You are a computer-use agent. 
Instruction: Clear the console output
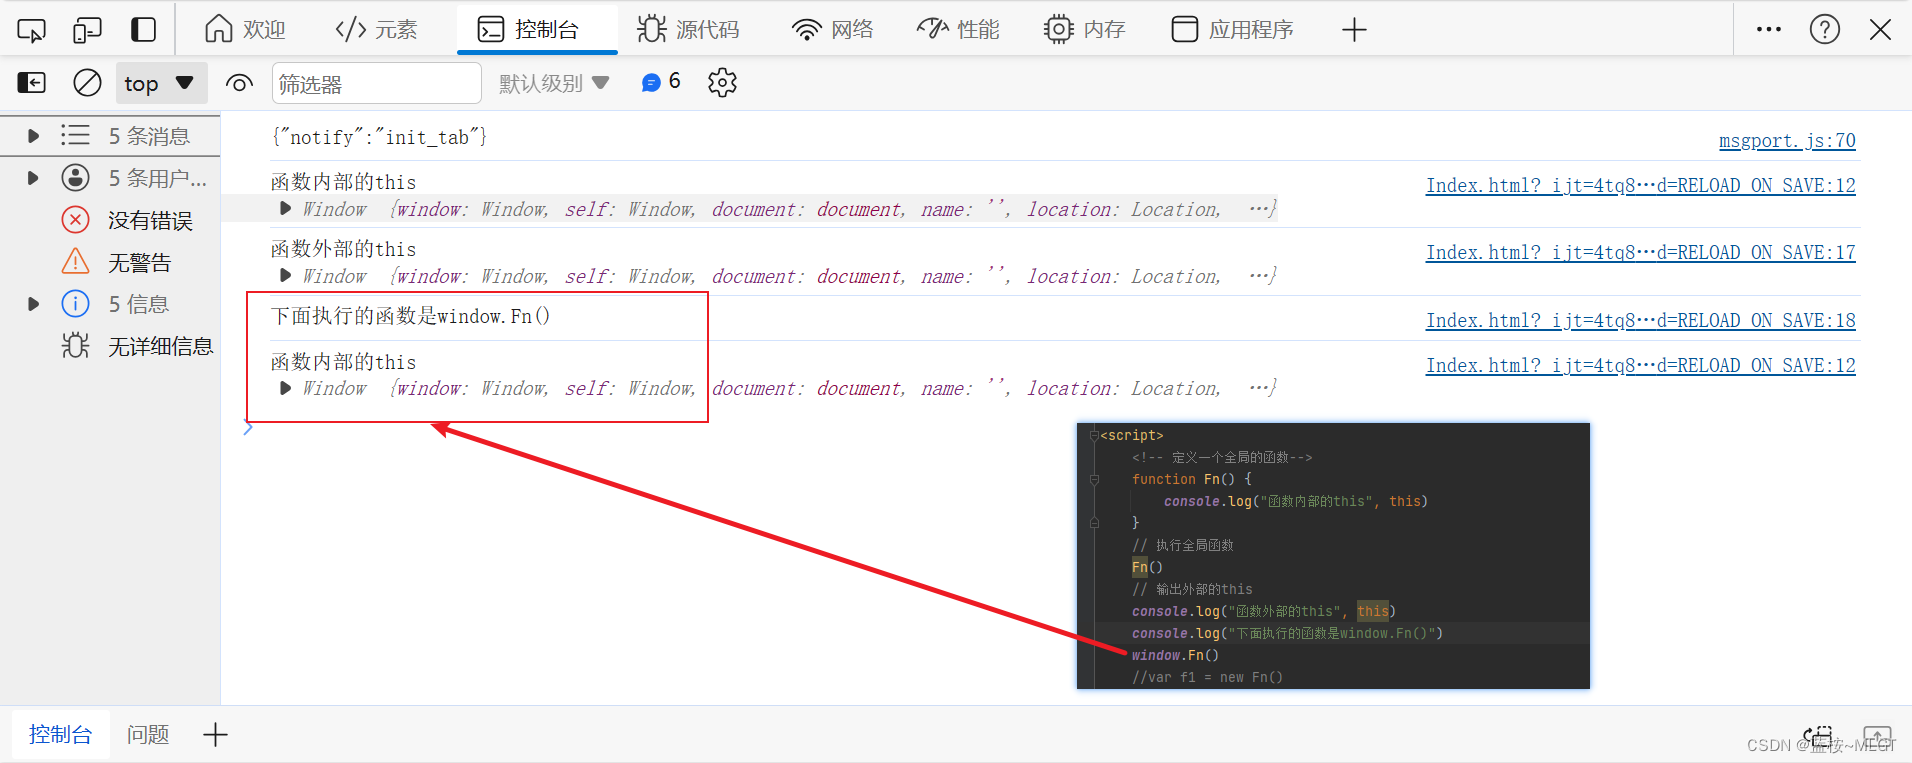pos(88,83)
